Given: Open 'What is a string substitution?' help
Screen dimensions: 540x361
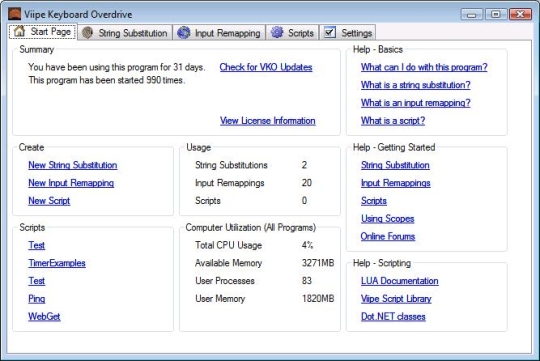Looking at the screenshot, I should coord(415,85).
